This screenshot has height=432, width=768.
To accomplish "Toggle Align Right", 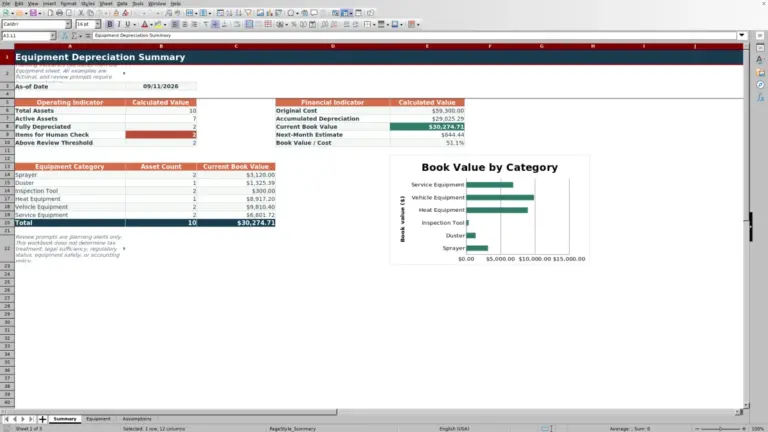I will (194, 24).
